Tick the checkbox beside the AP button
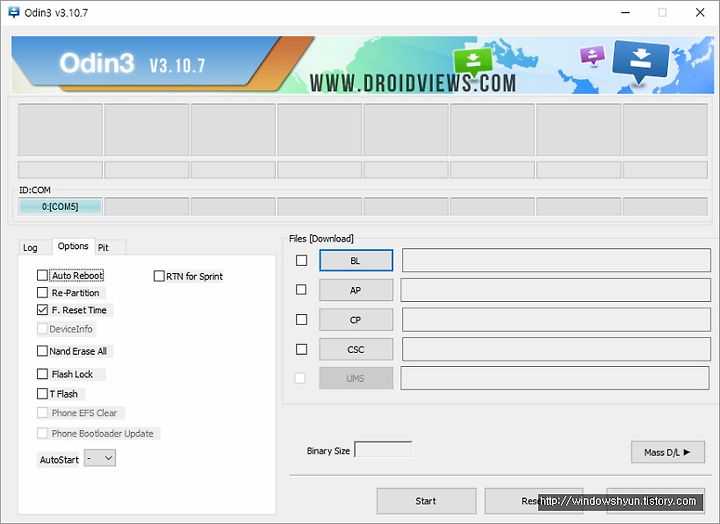 301,290
